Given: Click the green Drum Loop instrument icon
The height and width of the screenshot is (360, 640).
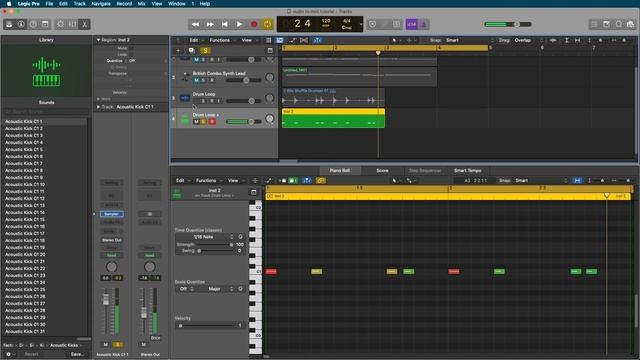Looking at the screenshot, I should 185,119.
